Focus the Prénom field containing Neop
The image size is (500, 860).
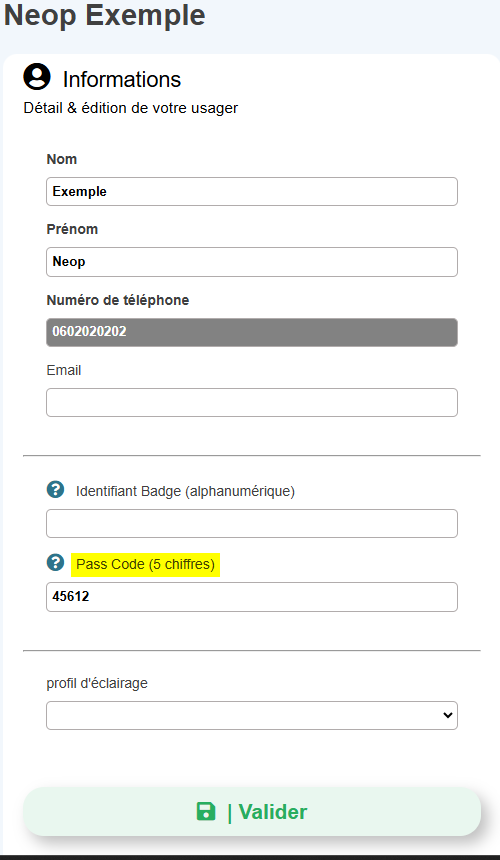click(252, 262)
